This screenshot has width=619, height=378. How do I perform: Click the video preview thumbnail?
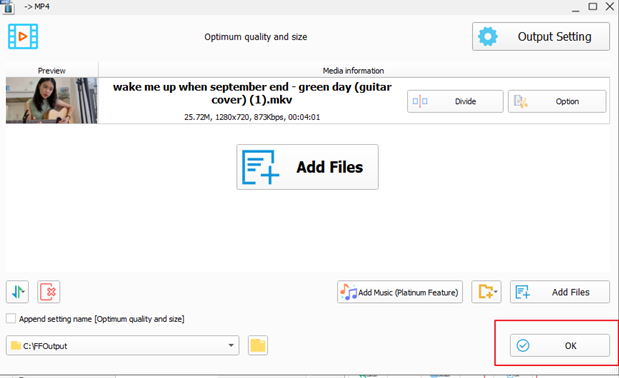(x=51, y=101)
